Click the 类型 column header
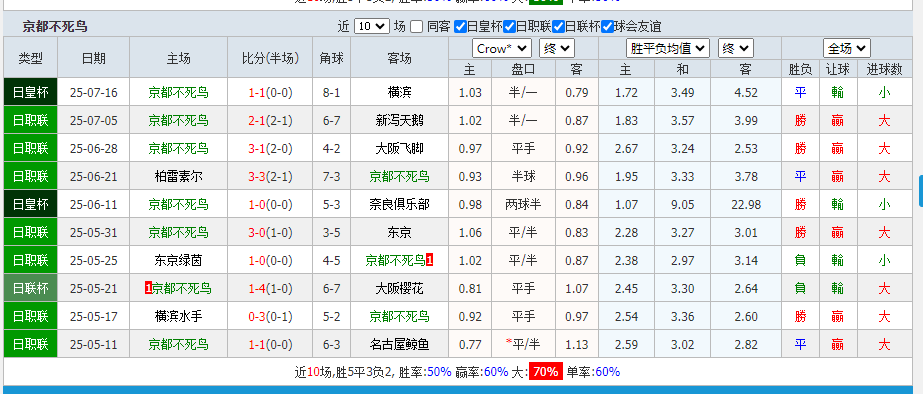This screenshot has height=394, width=923. pyautogui.click(x=31, y=58)
